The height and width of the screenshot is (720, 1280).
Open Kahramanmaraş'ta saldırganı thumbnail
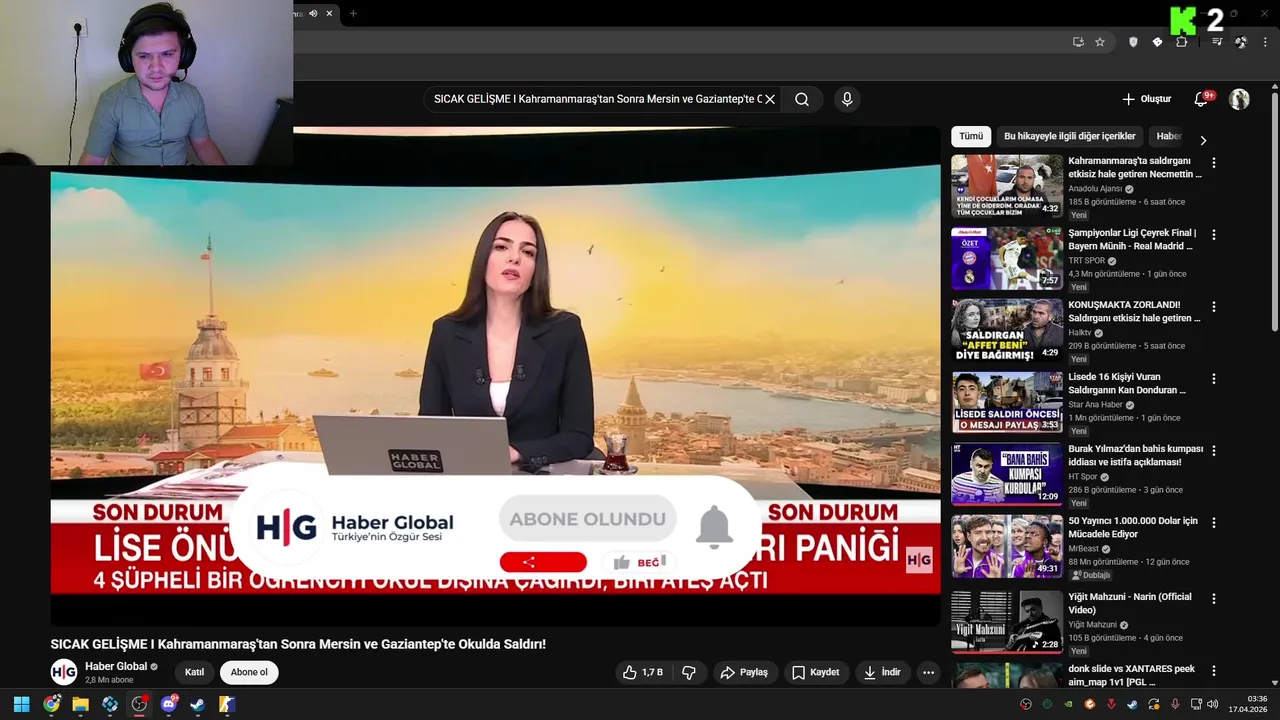coord(1006,186)
